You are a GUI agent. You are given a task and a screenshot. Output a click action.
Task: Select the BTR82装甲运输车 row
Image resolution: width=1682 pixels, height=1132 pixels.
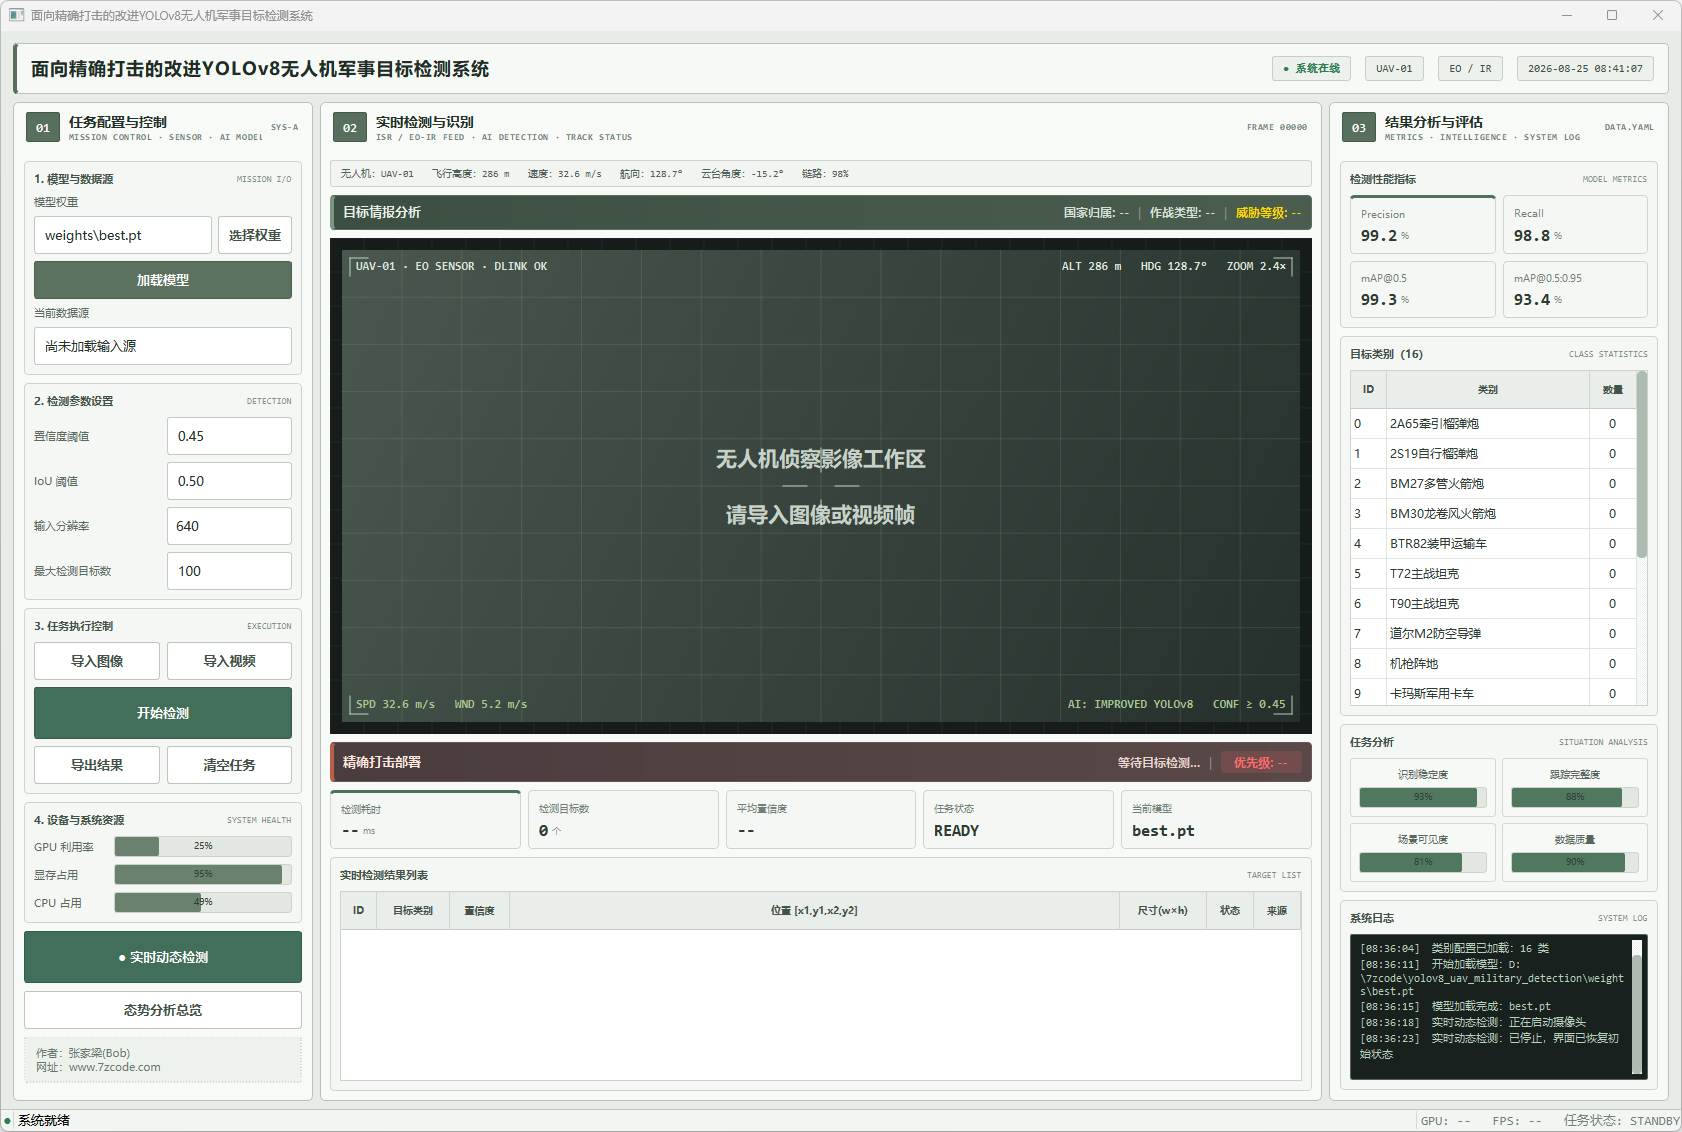coord(1493,544)
